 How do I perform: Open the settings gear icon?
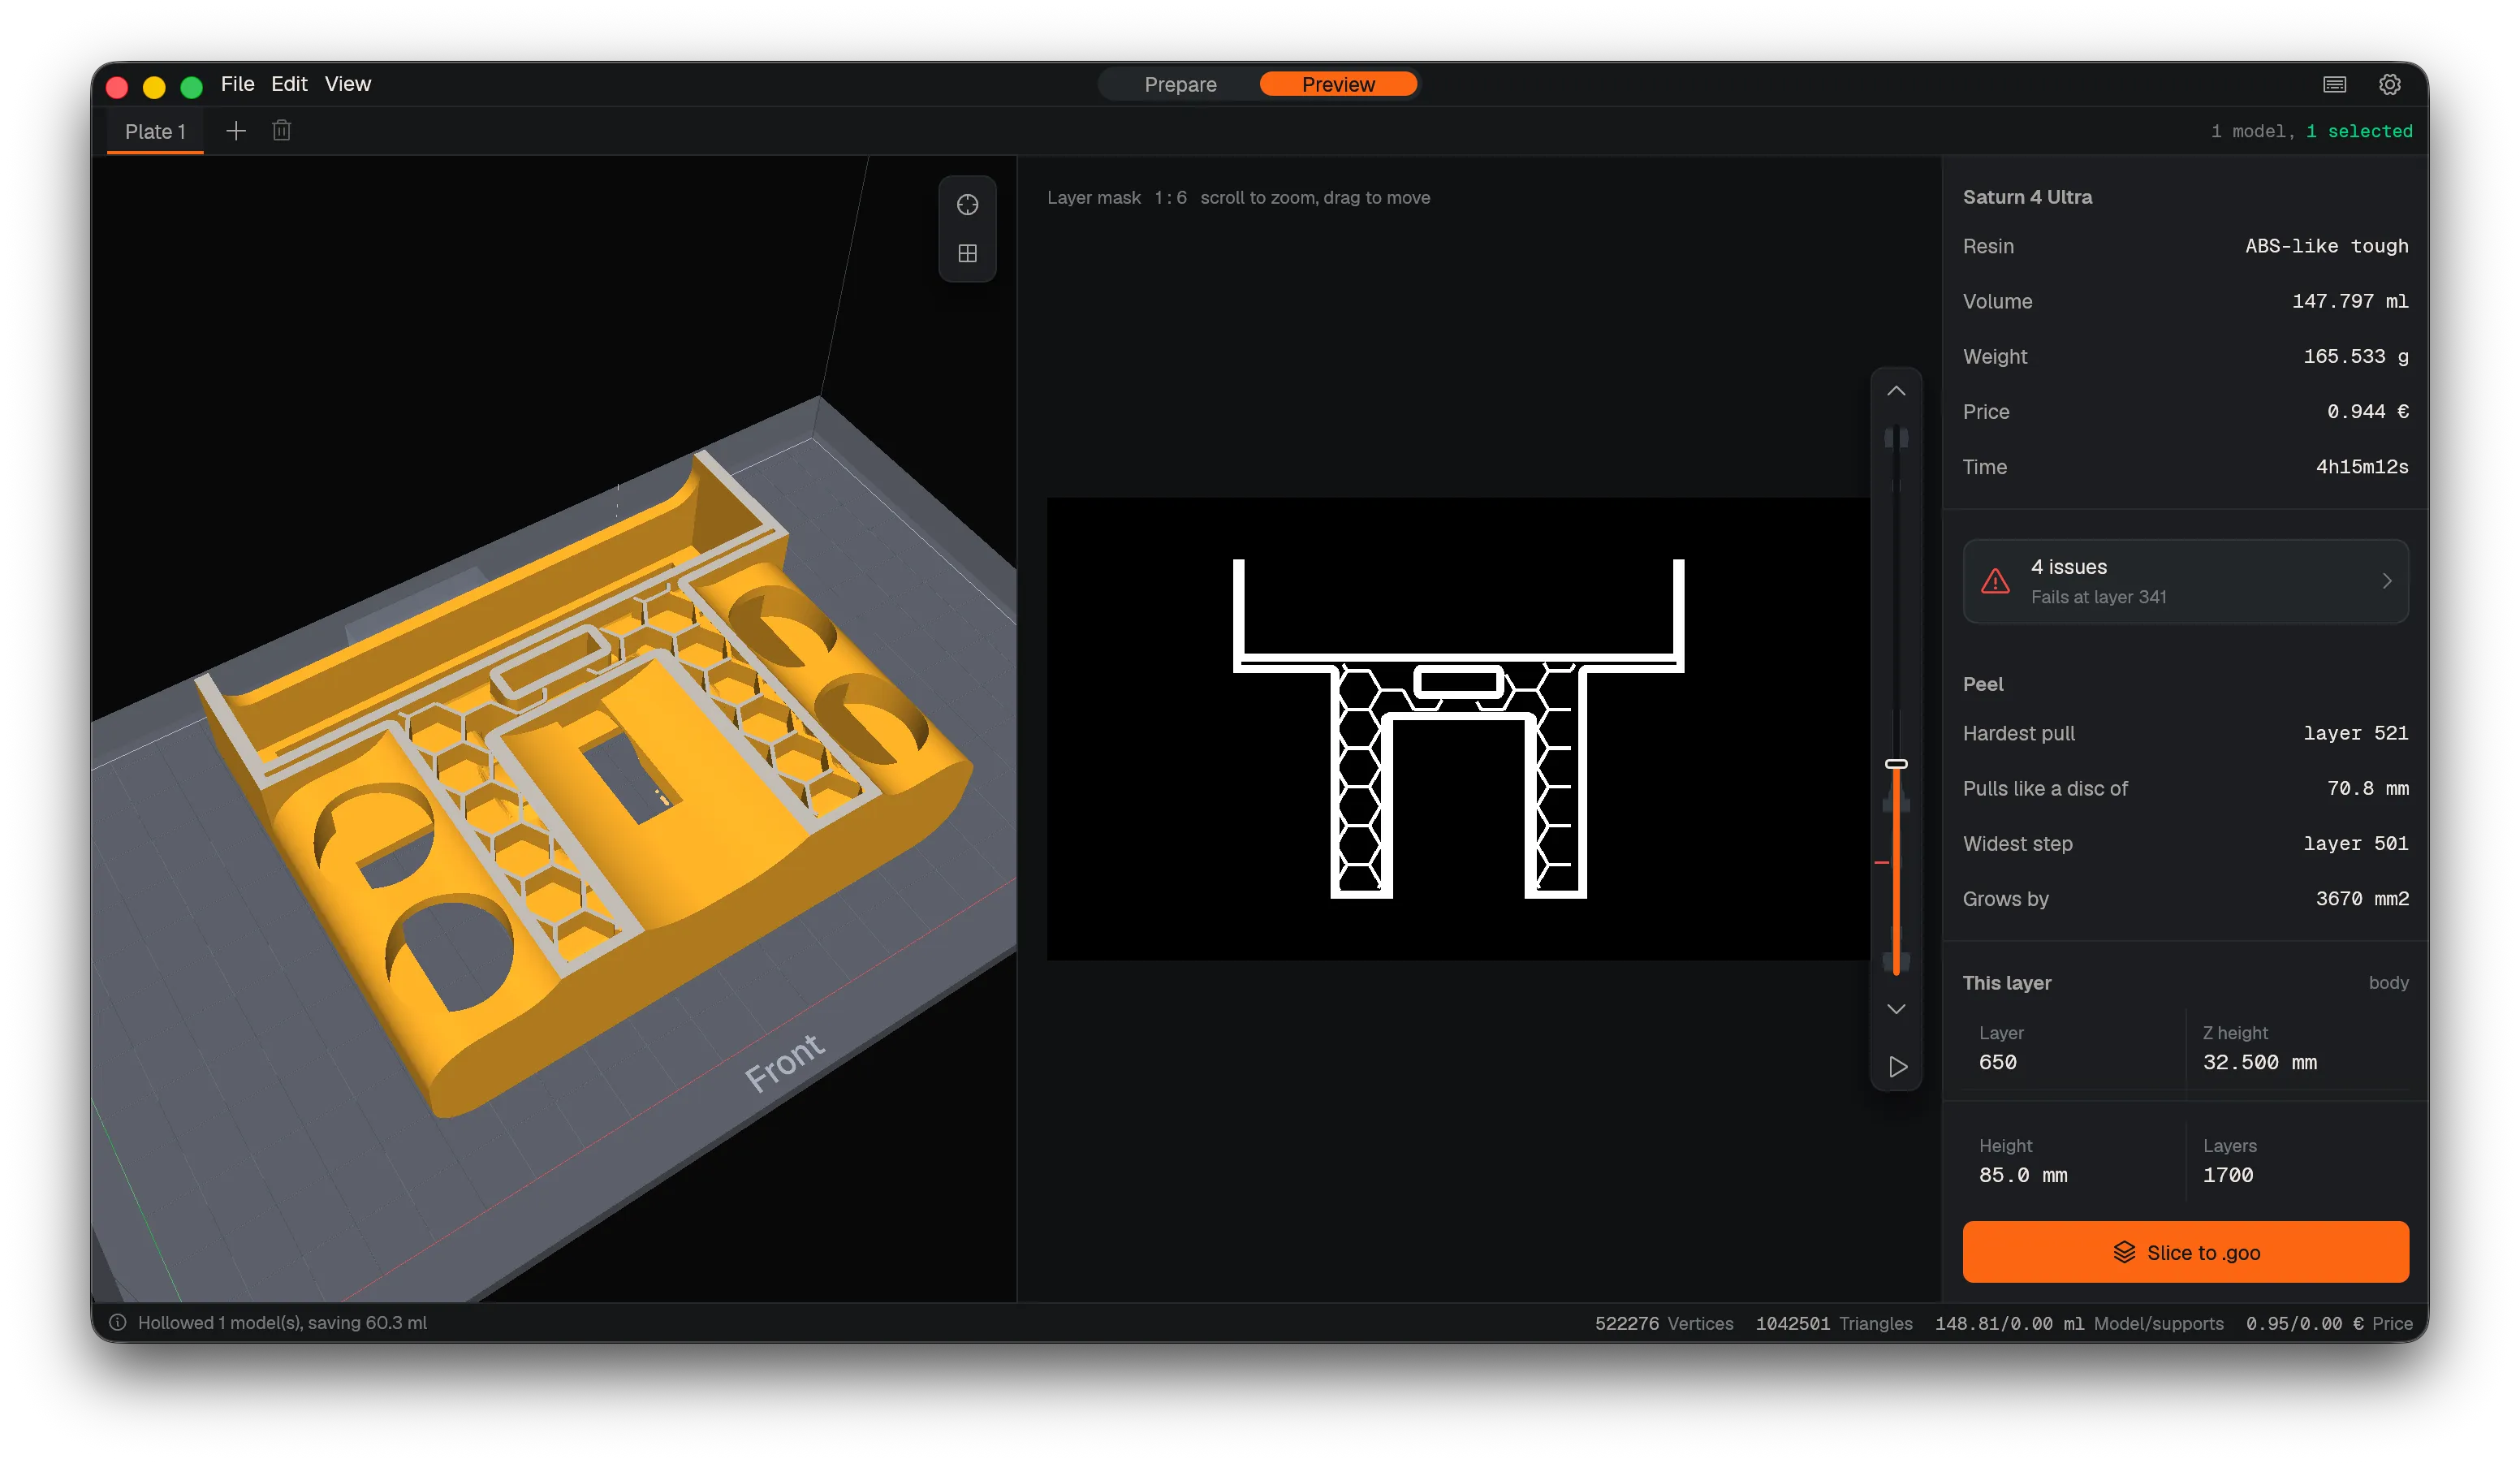[x=2389, y=85]
